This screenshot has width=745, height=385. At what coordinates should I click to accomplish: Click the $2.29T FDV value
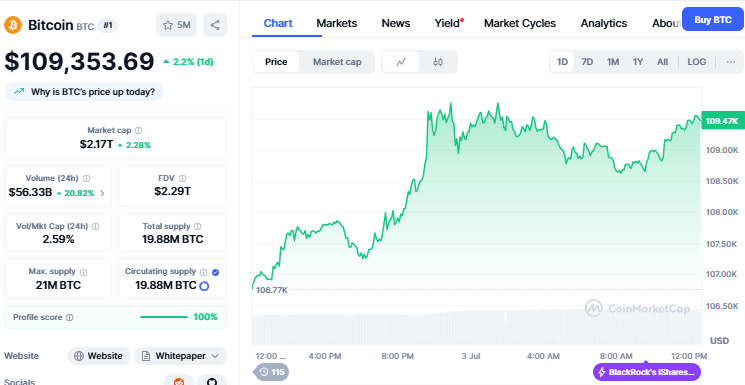tap(172, 191)
